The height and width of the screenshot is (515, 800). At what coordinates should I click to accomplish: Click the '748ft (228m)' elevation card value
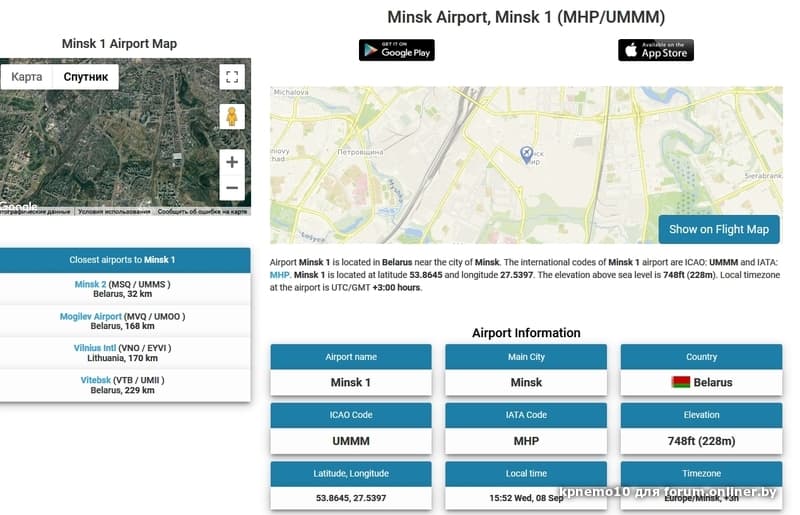[x=702, y=441]
